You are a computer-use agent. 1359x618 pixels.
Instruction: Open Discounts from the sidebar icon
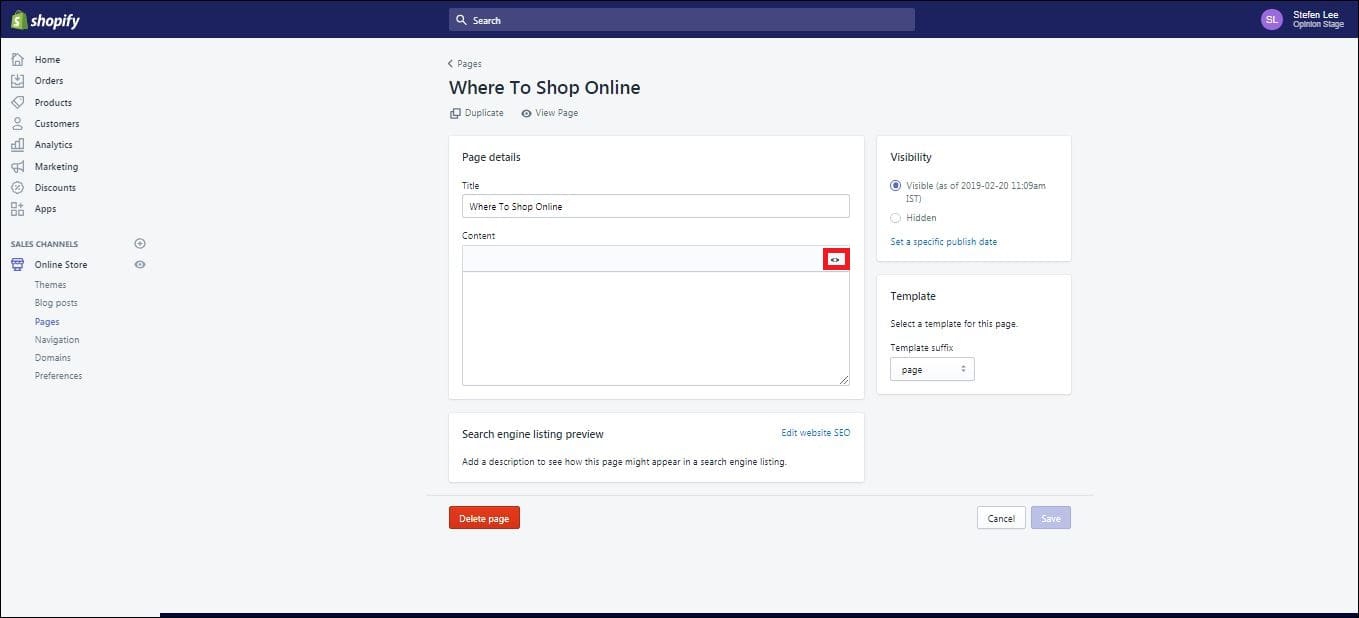[18, 187]
